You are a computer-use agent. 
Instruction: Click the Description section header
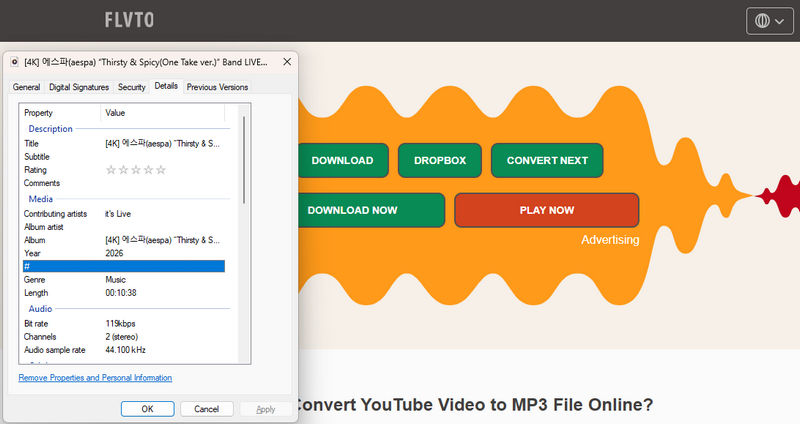pyautogui.click(x=51, y=129)
